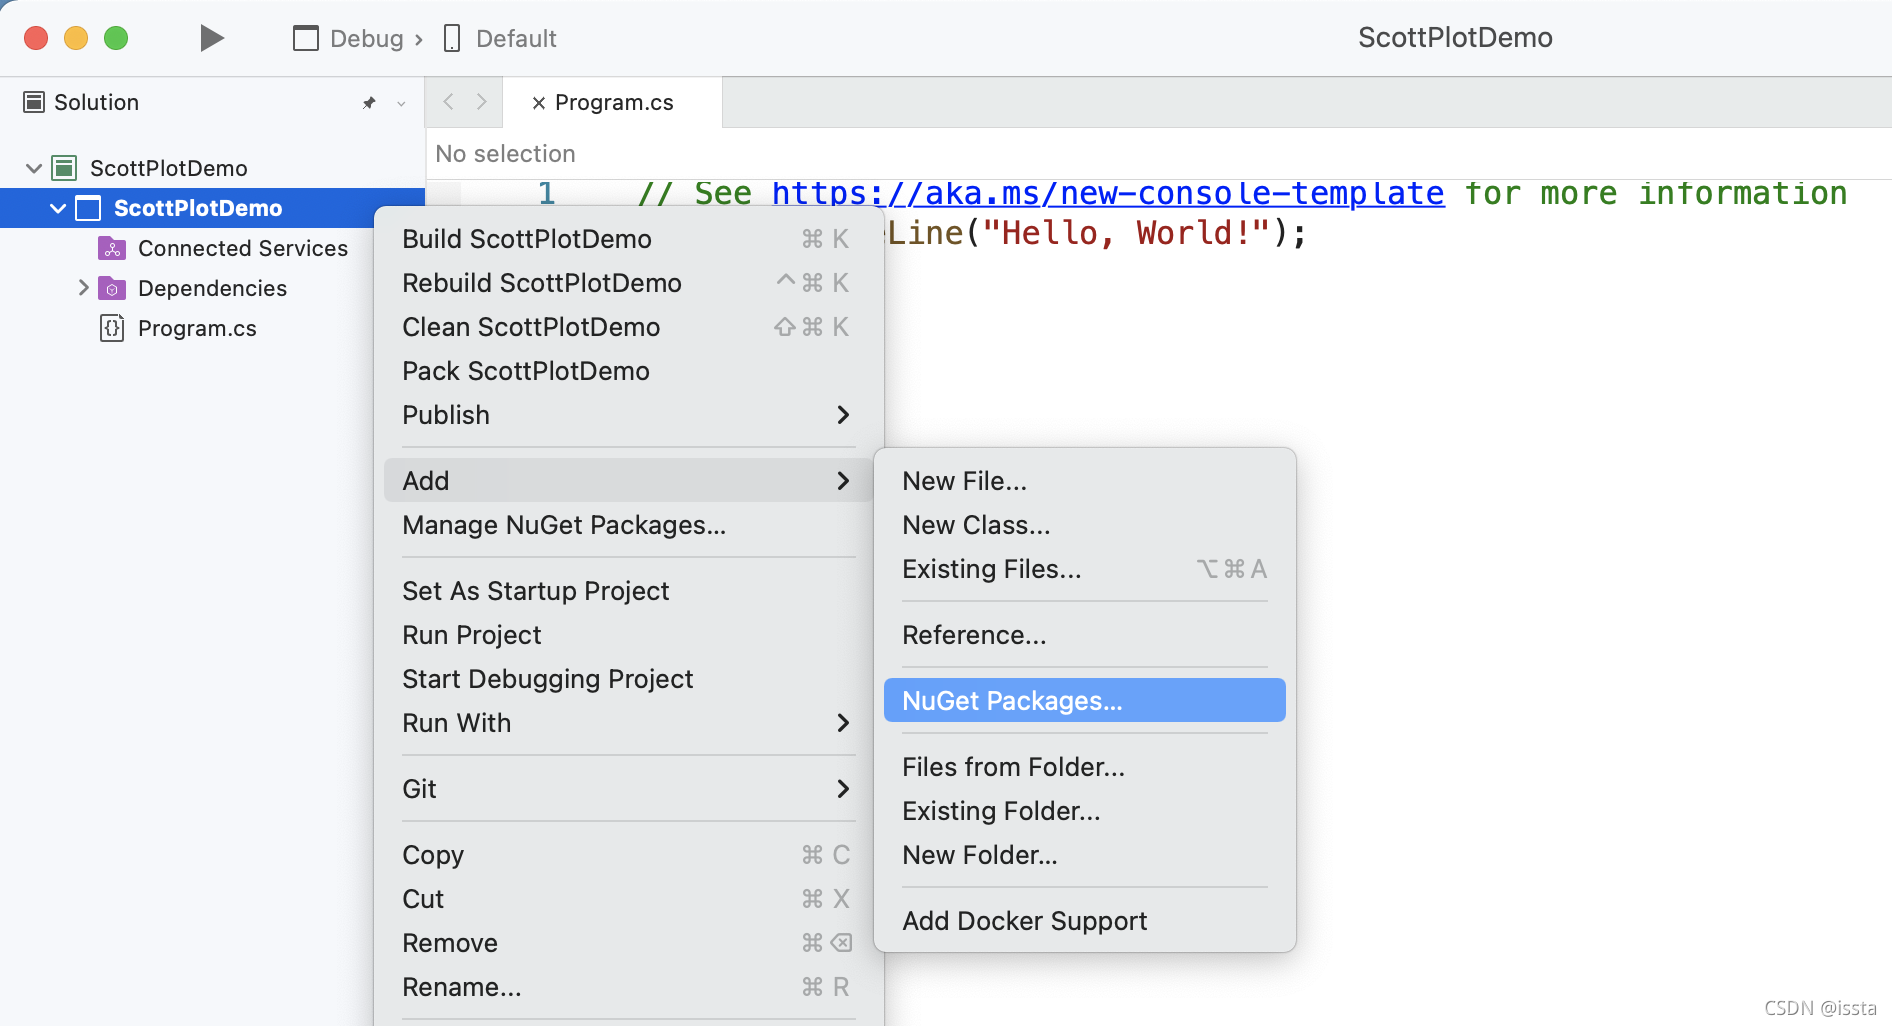The height and width of the screenshot is (1026, 1892).
Task: Select Files from Folder...
Action: [1085, 767]
